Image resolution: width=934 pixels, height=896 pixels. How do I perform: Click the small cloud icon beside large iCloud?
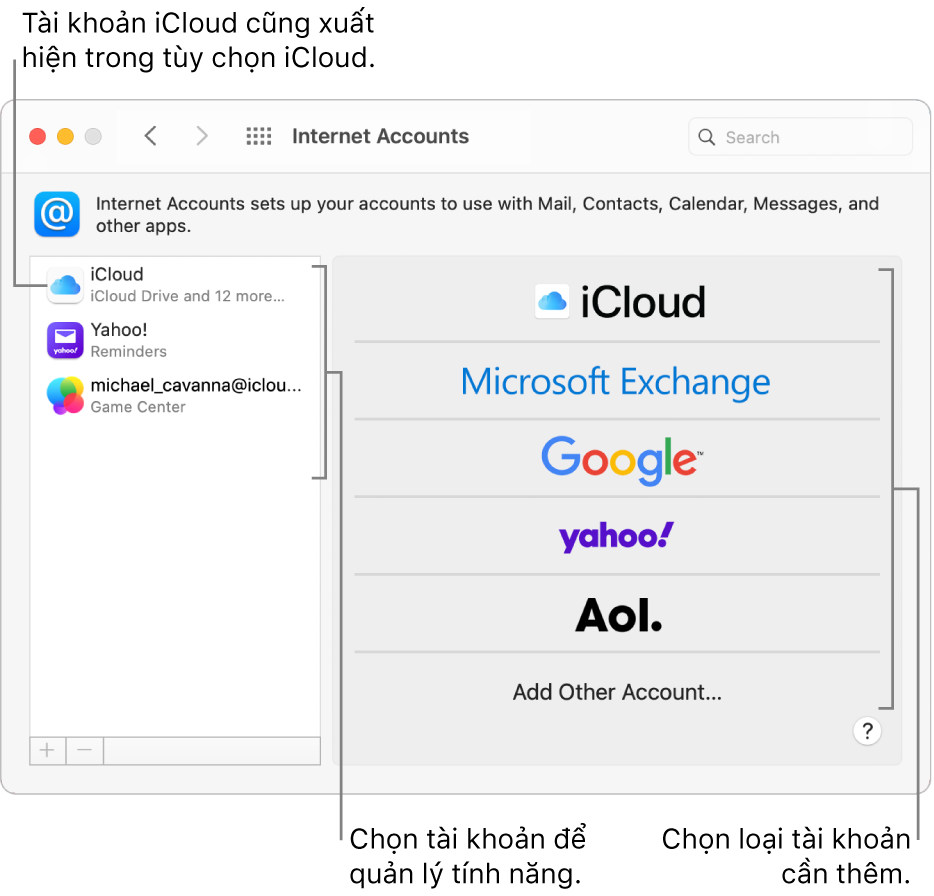point(552,301)
